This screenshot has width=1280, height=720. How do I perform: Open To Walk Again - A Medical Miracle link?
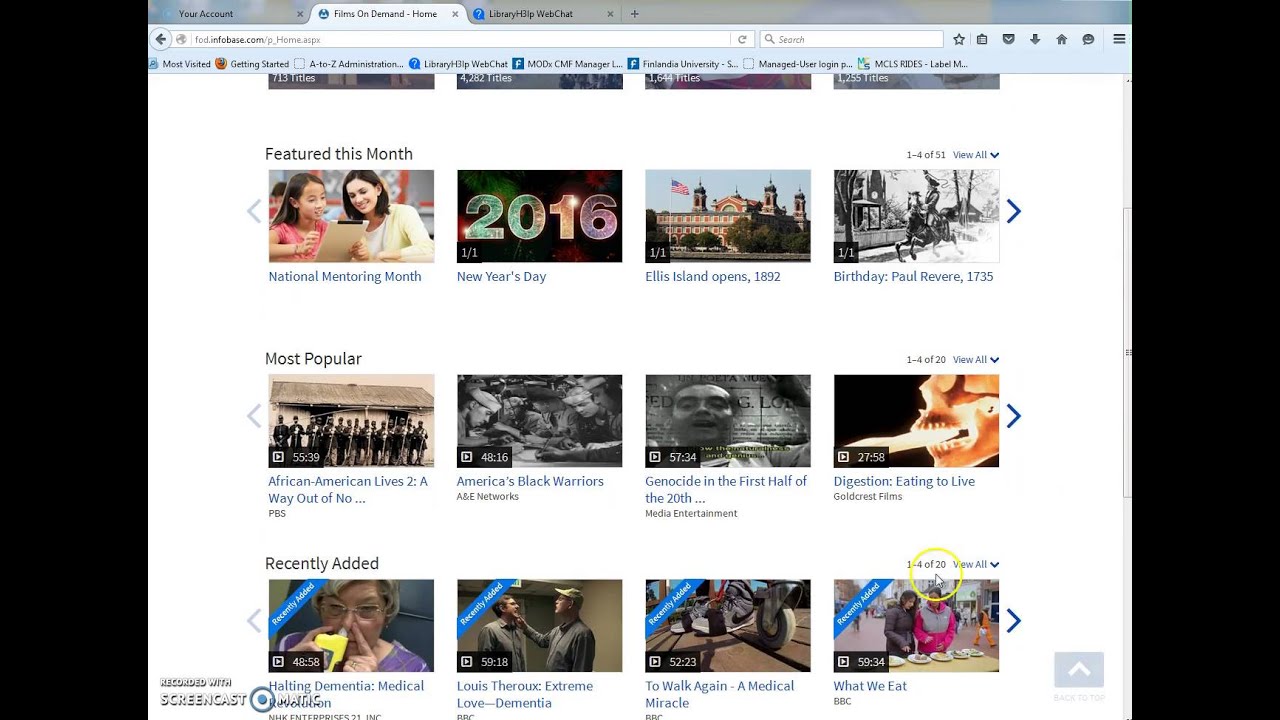pos(720,695)
